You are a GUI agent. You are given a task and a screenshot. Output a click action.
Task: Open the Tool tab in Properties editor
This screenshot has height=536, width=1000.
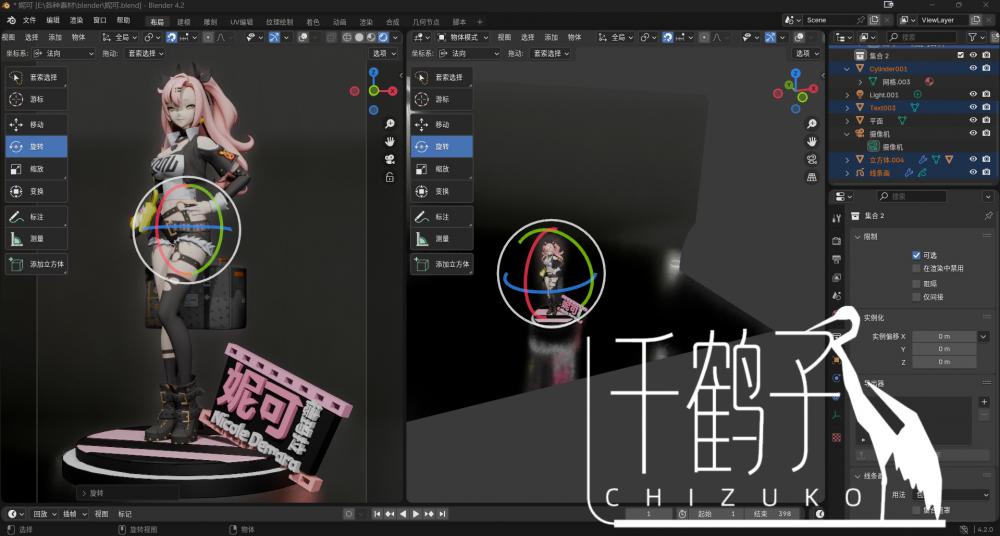(x=837, y=218)
